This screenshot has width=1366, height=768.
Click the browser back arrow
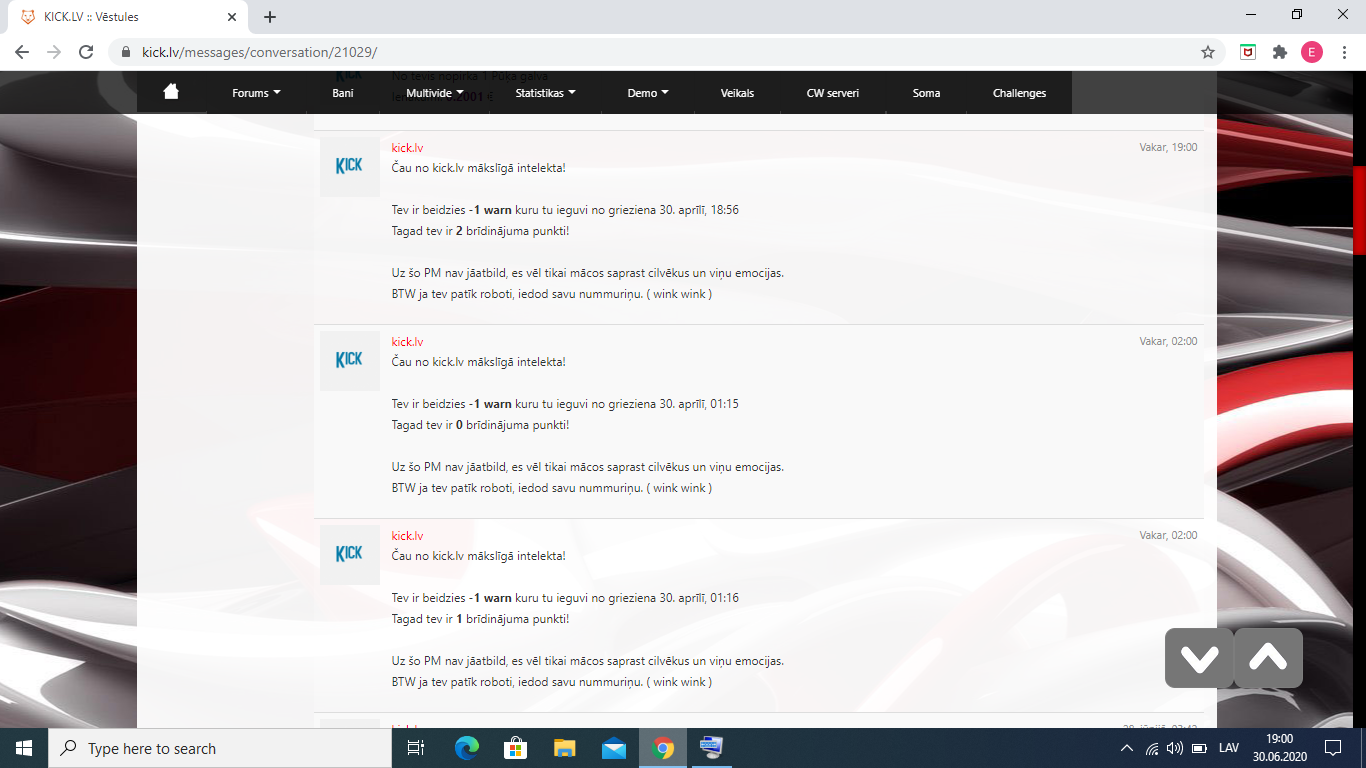tap(22, 52)
